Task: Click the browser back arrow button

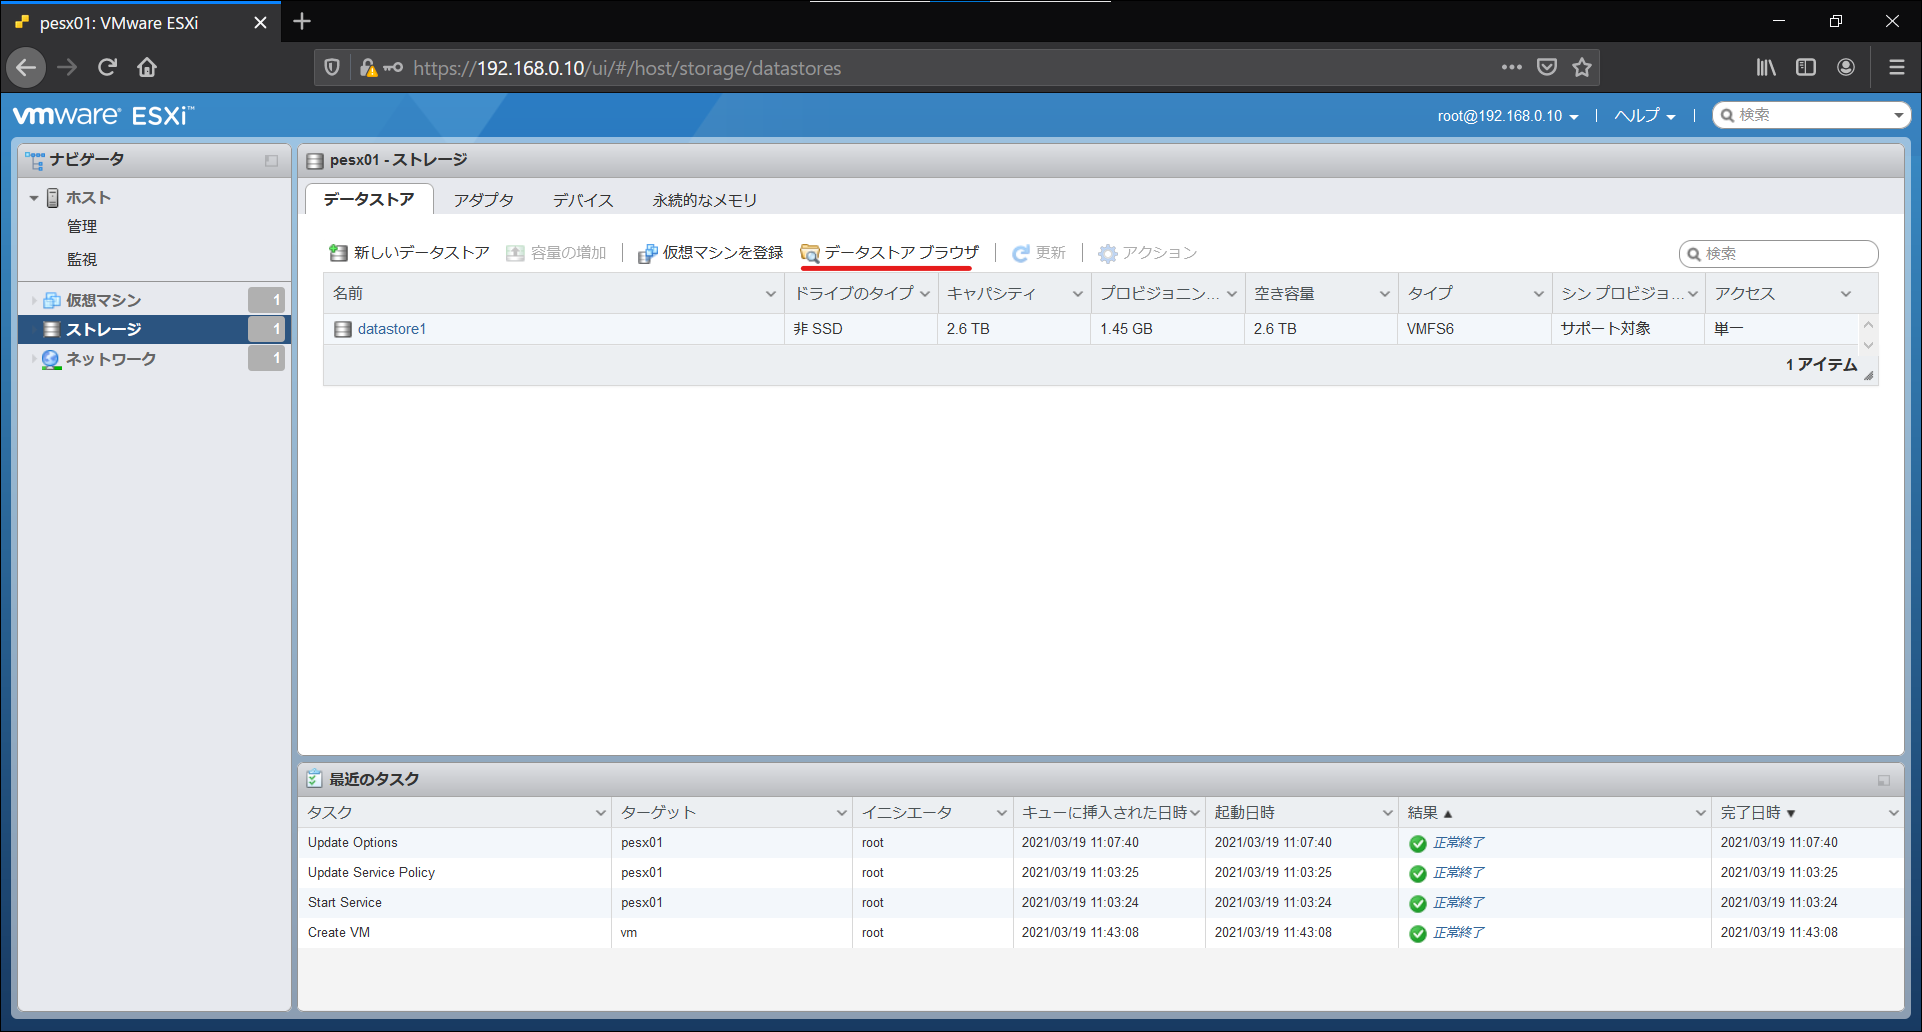Action: (x=26, y=68)
